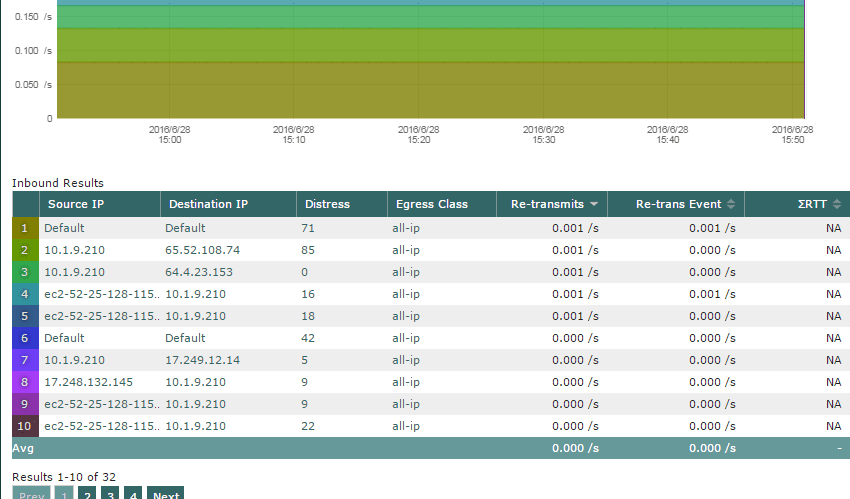
Task: Click the Prev page button
Action: (31, 494)
